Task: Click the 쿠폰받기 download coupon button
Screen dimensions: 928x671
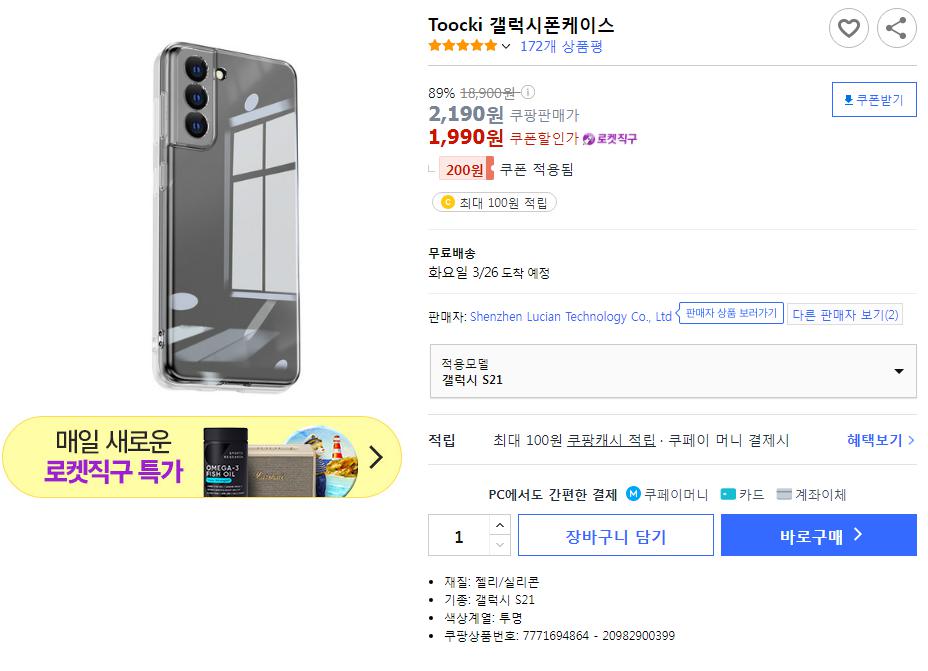Action: [x=874, y=100]
